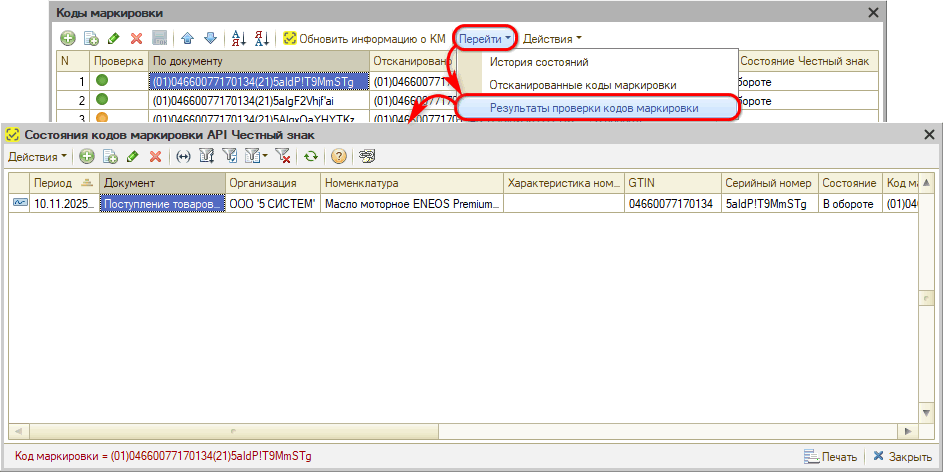The image size is (943, 472).
Task: Select the Поступление товаров document cell
Action: [x=162, y=204]
